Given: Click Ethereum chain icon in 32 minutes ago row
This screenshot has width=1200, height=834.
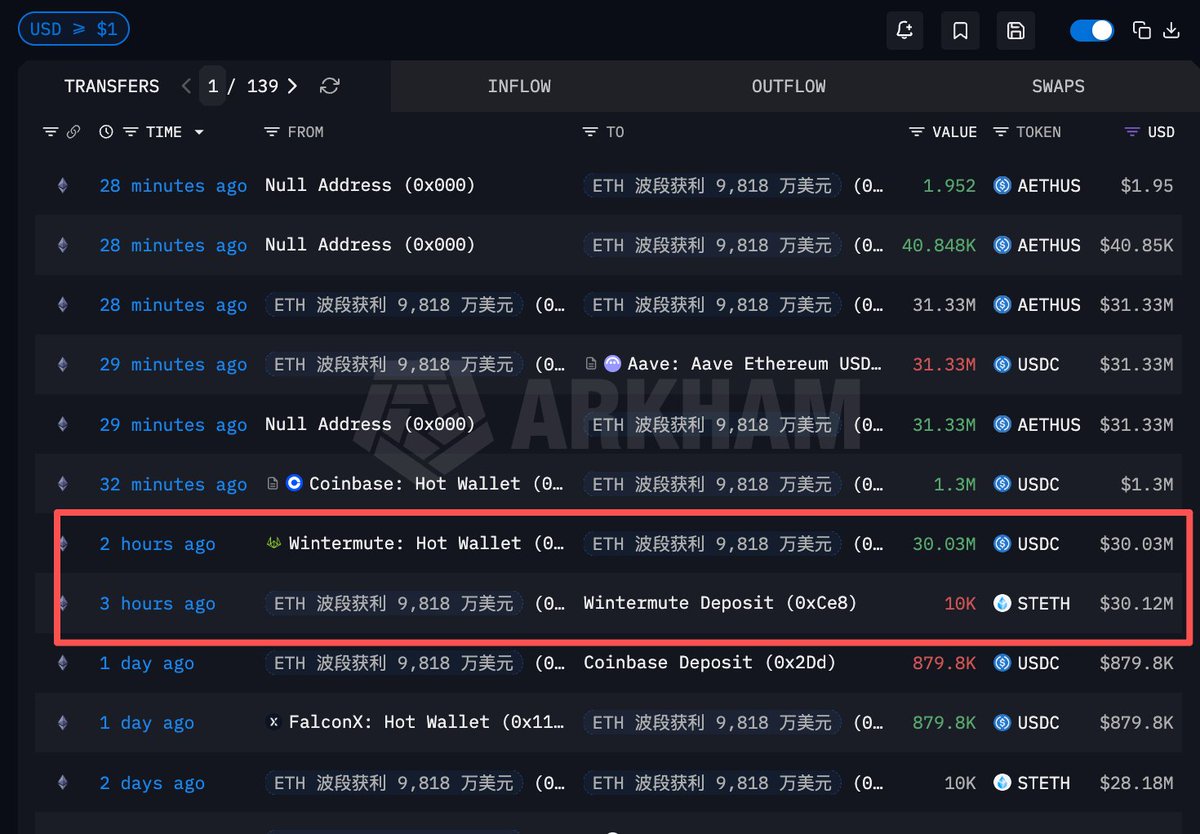Looking at the screenshot, I should (x=62, y=484).
